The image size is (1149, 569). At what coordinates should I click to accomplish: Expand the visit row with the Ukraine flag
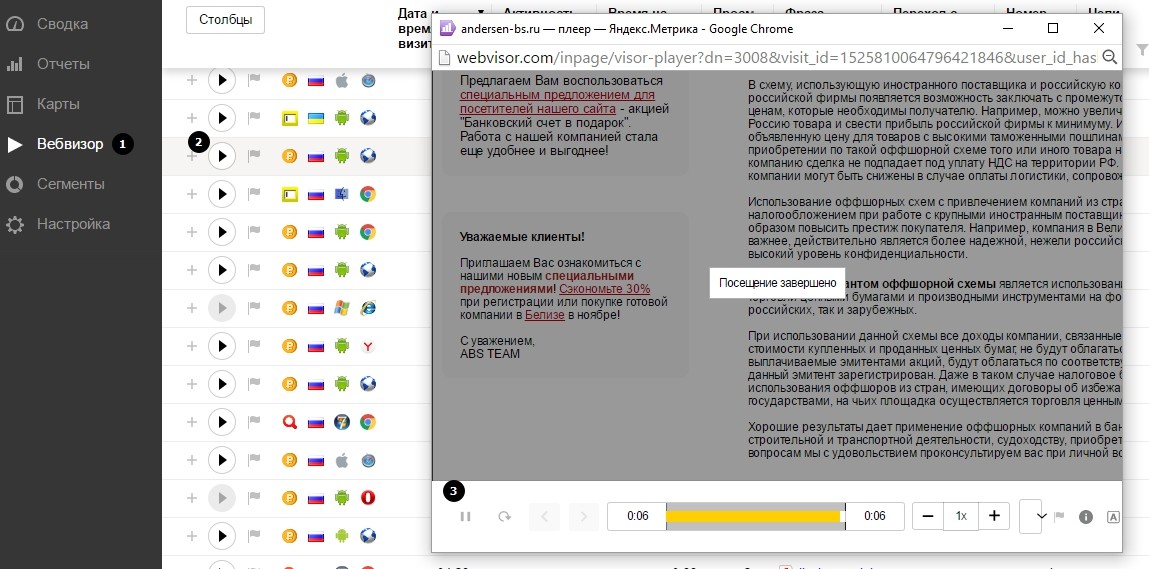tap(192, 117)
